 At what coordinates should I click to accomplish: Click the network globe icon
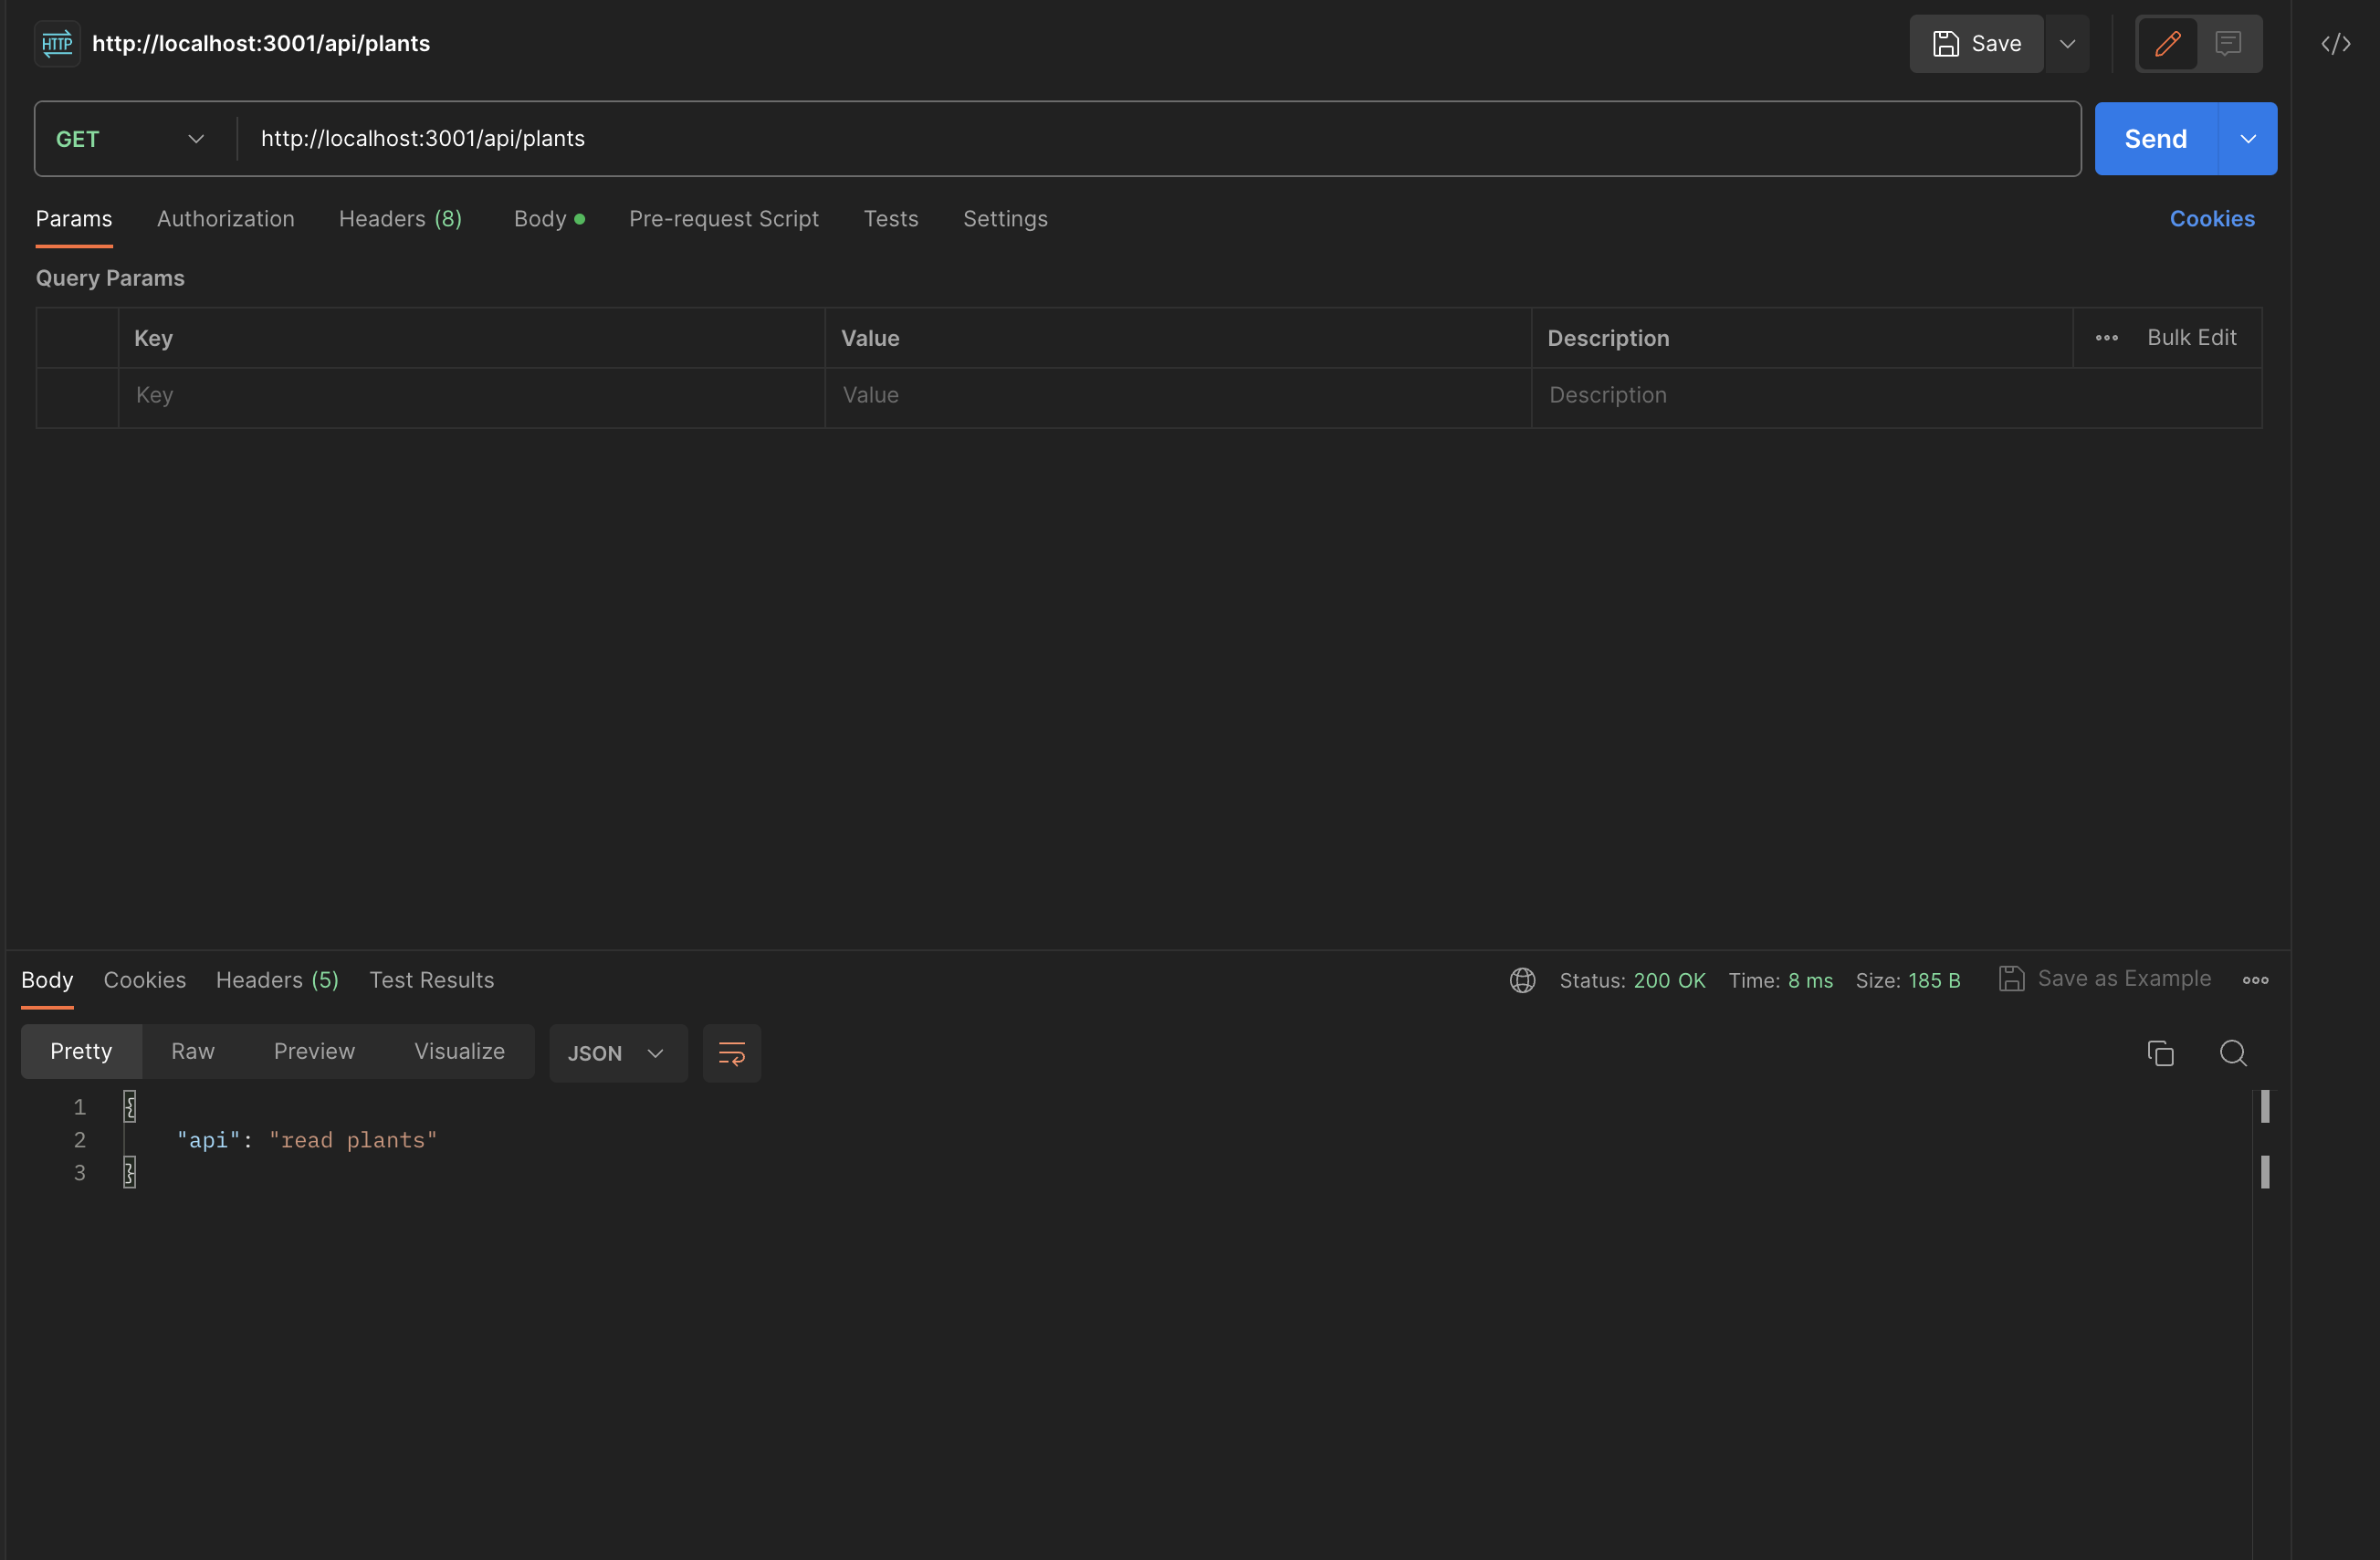pos(1522,980)
